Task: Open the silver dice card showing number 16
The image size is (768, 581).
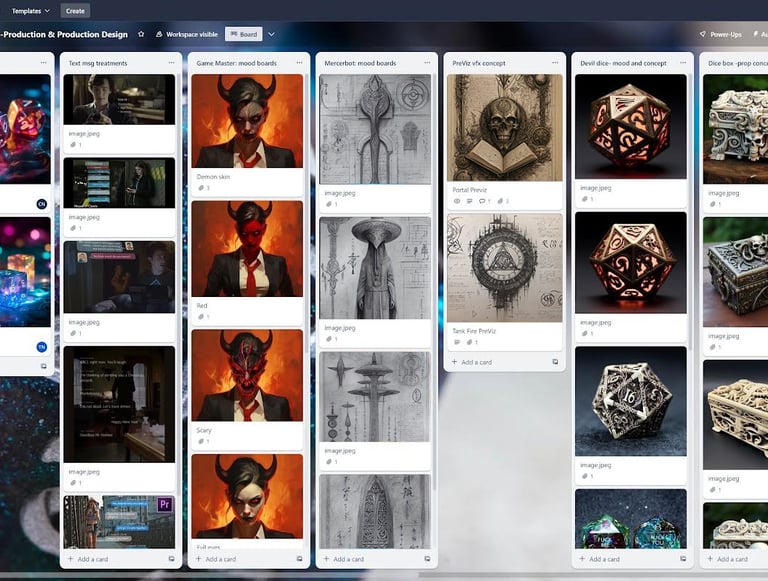Action: tap(631, 401)
